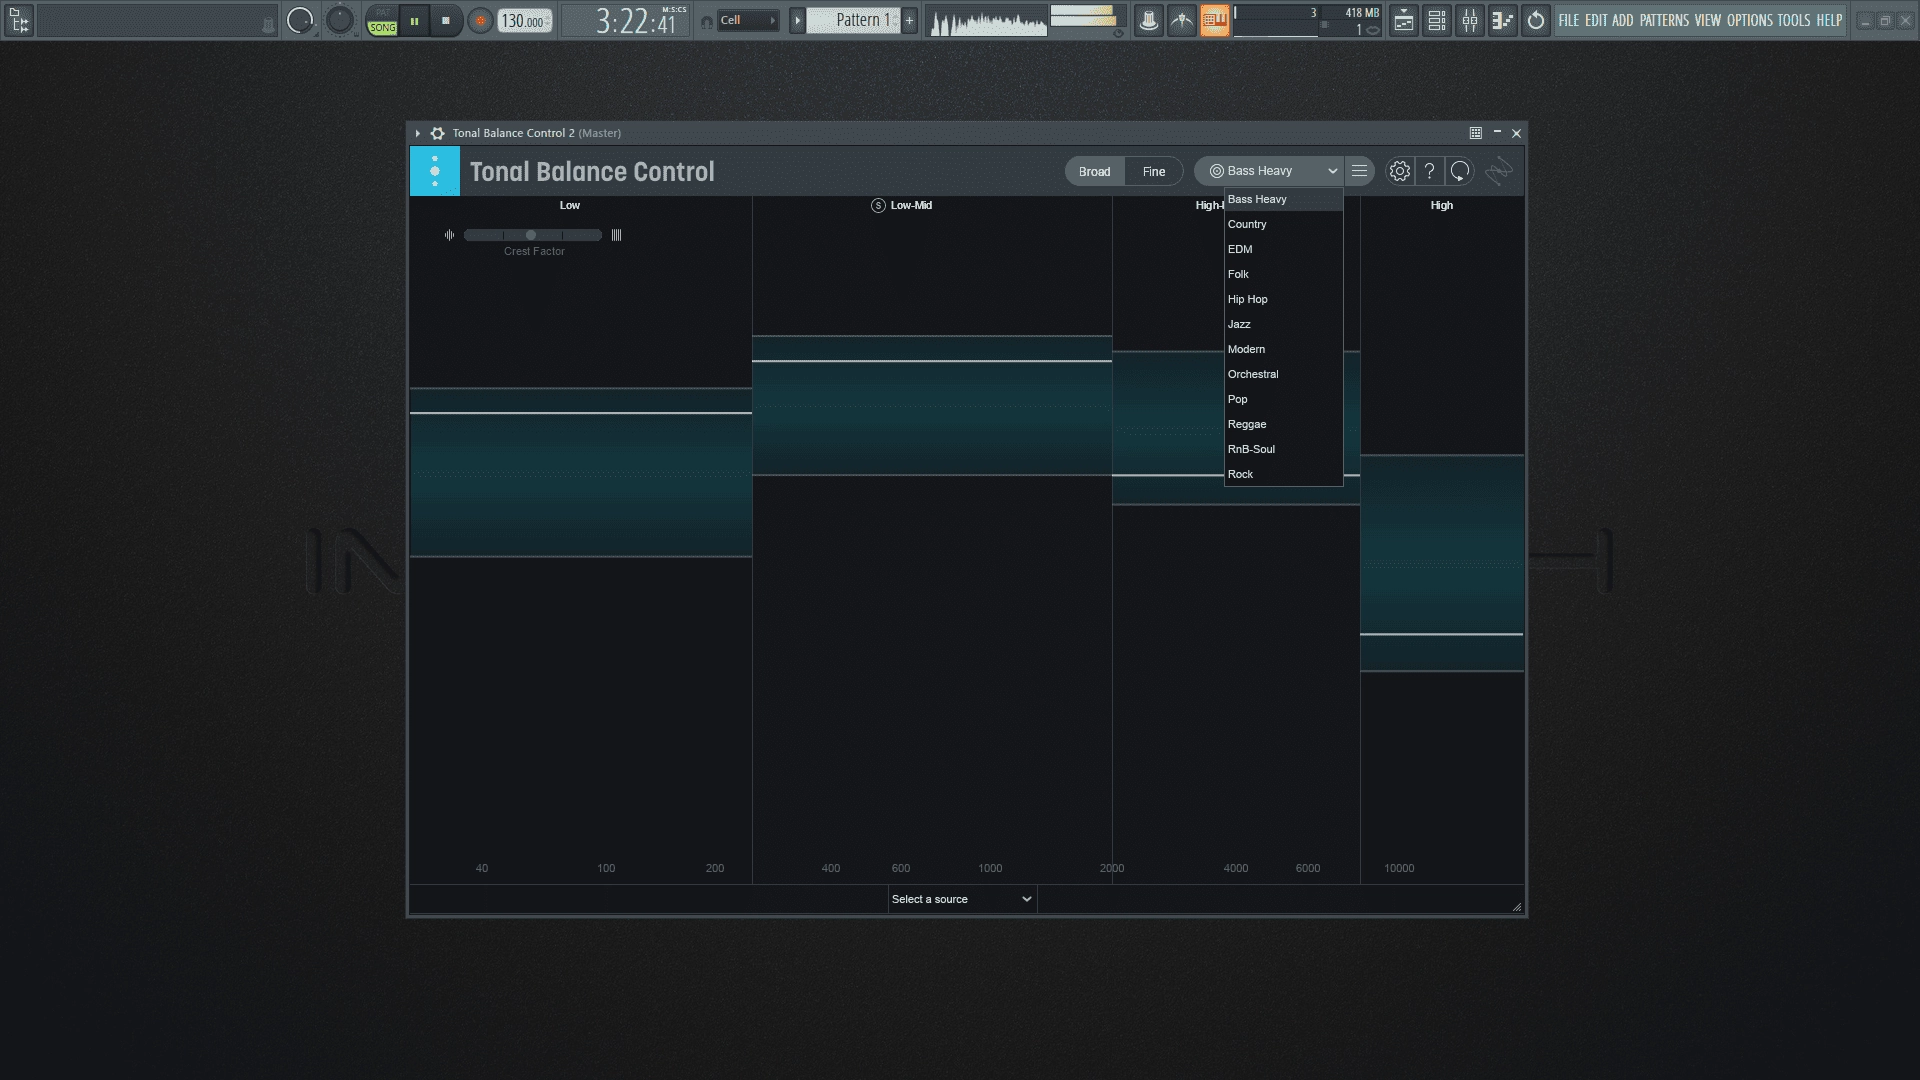Open the EDIT menu
Screen dimensions: 1920x1080
click(1596, 20)
